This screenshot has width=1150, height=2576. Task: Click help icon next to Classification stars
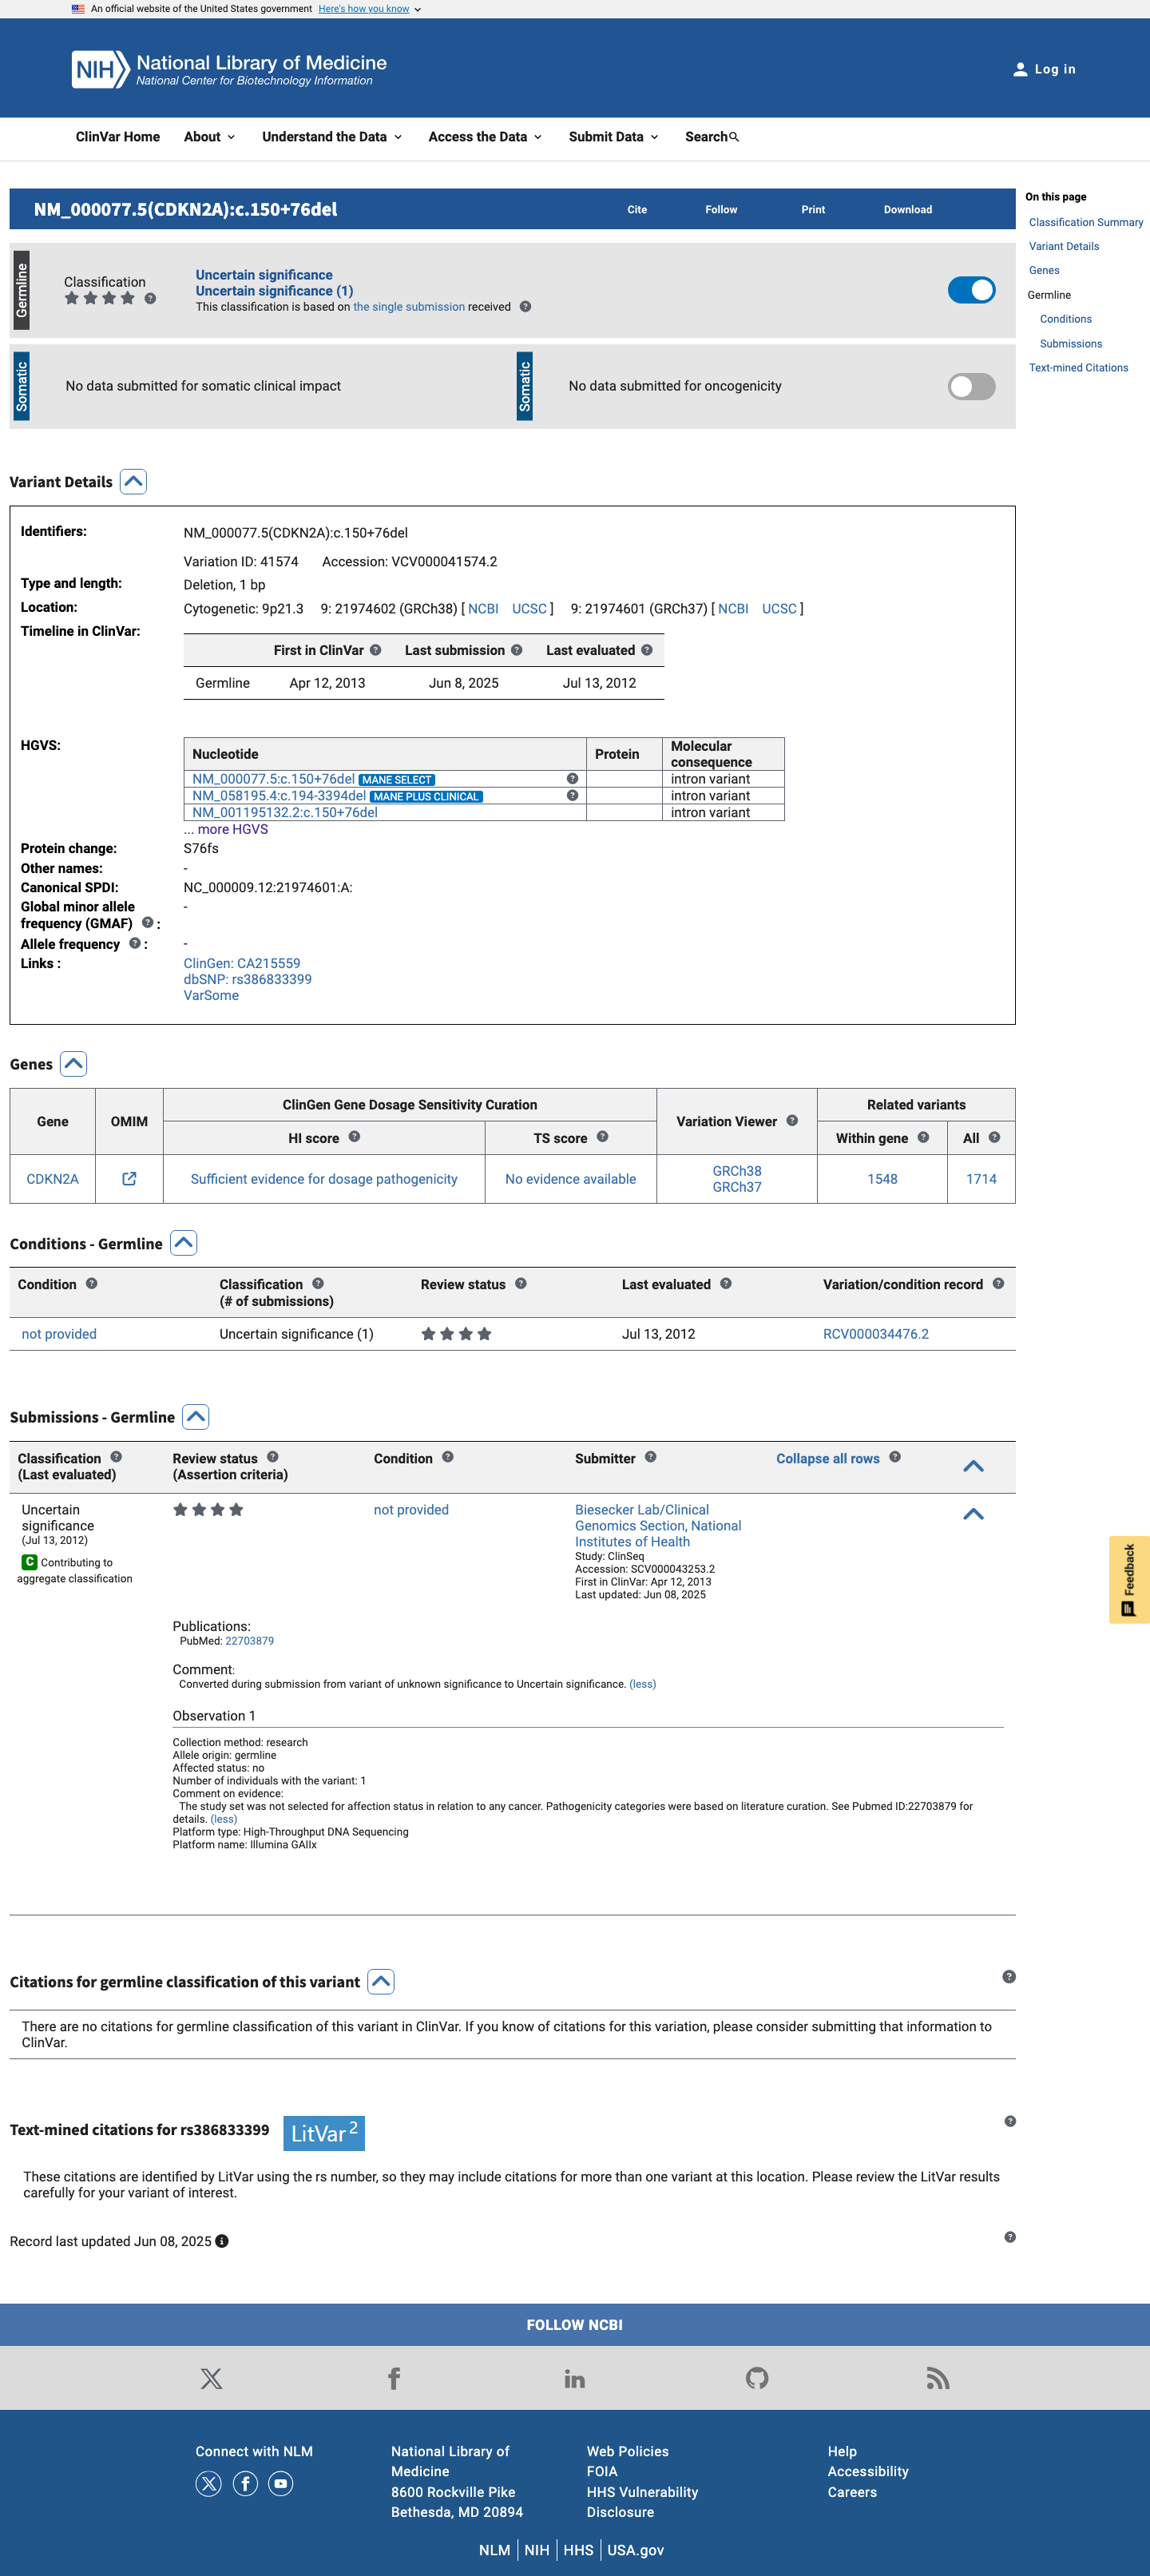(150, 298)
